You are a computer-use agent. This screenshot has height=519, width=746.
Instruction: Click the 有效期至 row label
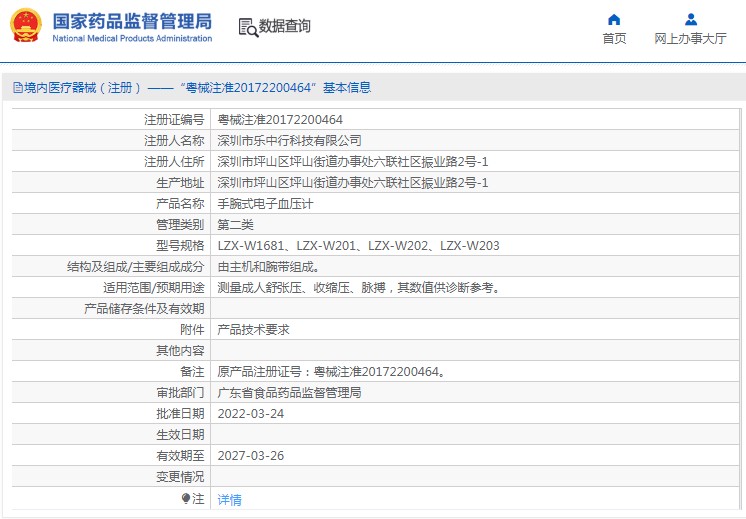(x=180, y=456)
